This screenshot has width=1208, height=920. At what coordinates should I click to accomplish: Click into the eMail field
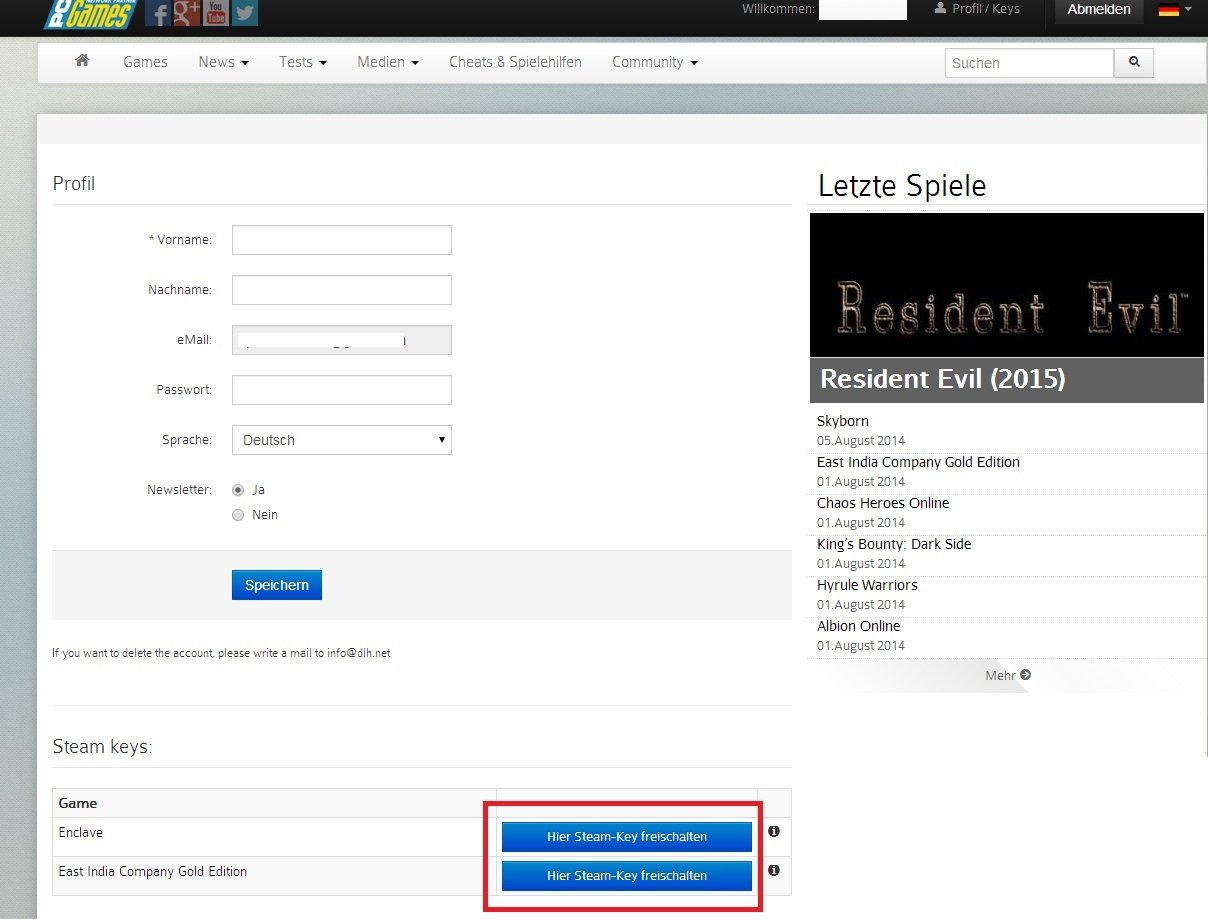pos(342,340)
